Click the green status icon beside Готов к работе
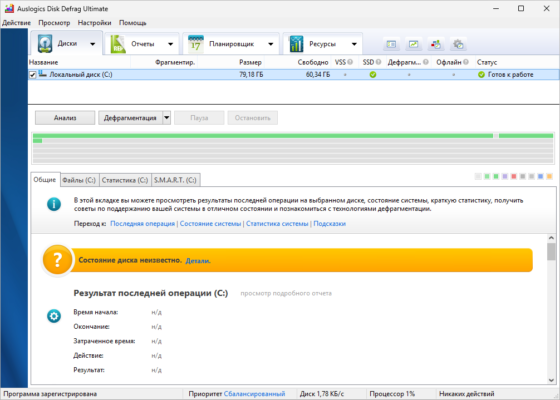The height and width of the screenshot is (400, 560). [481, 75]
